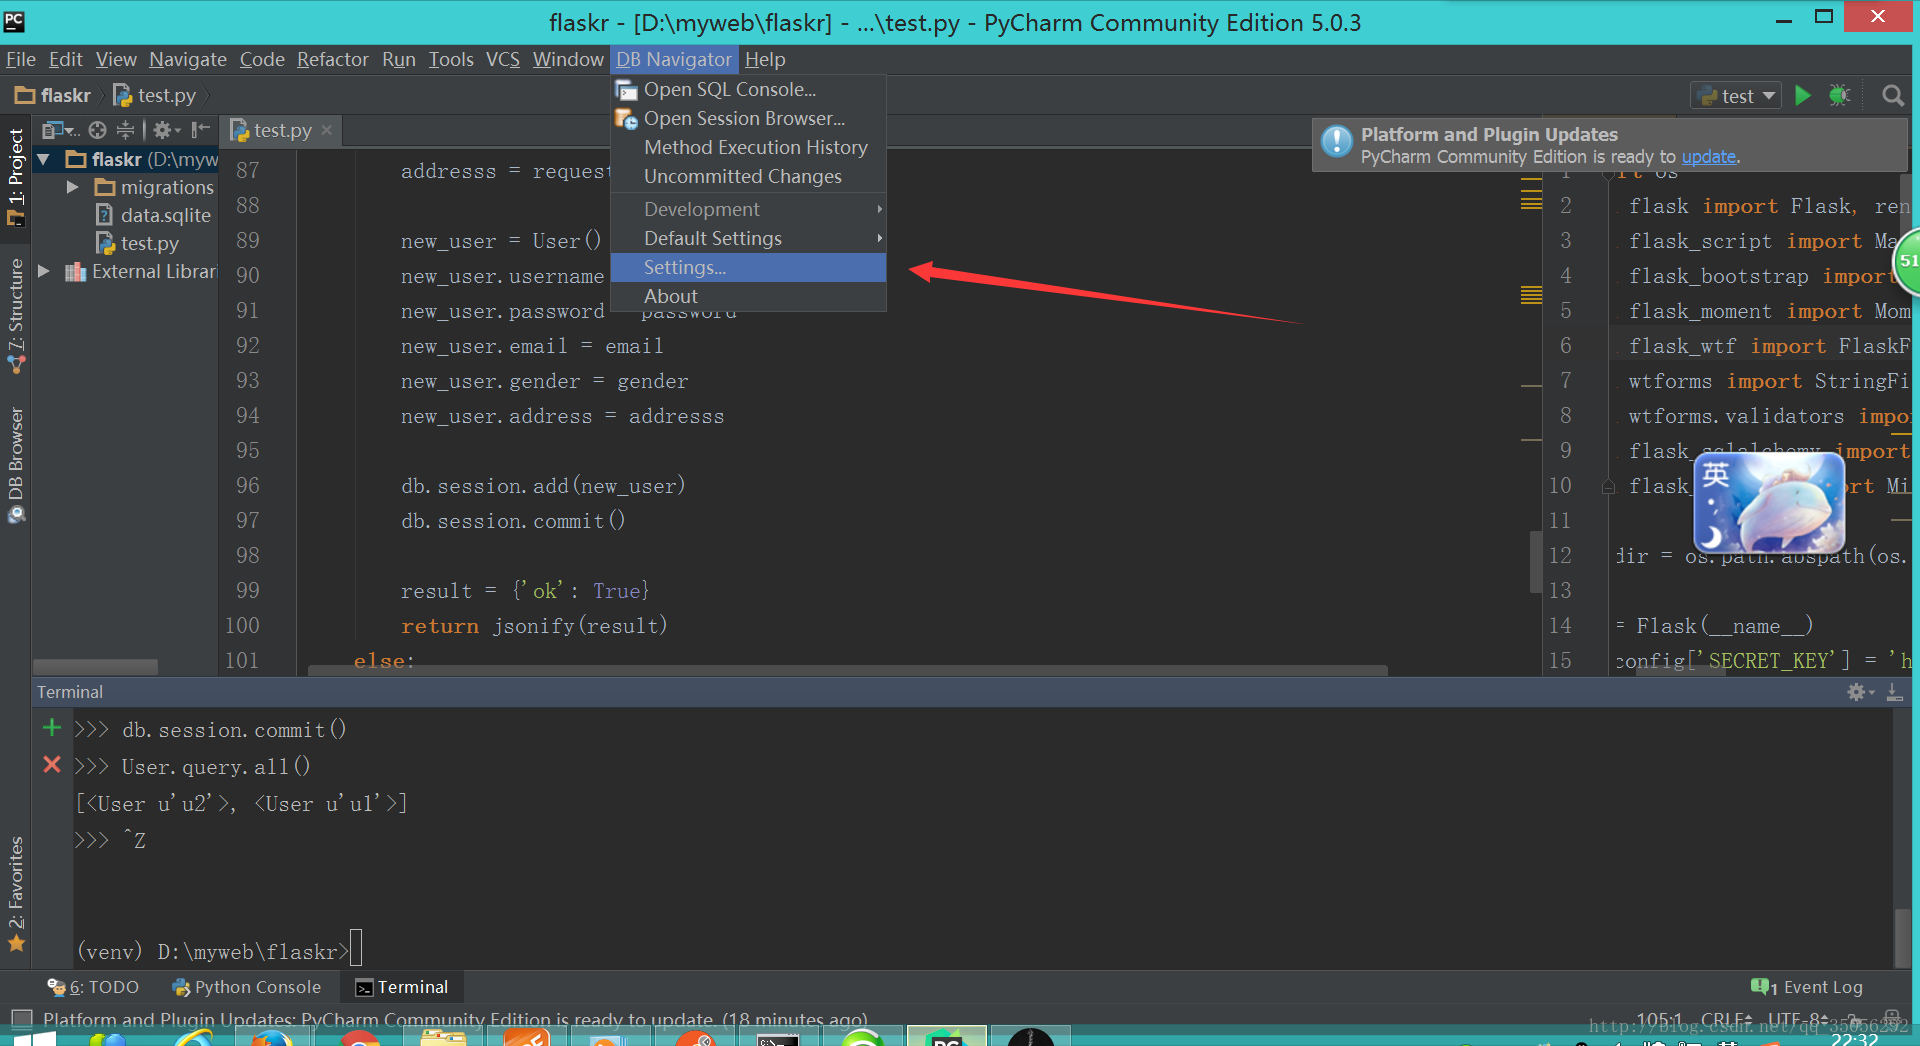Click the Project panel horizontal scrollbar
1920x1046 pixels.
pyautogui.click(x=95, y=666)
